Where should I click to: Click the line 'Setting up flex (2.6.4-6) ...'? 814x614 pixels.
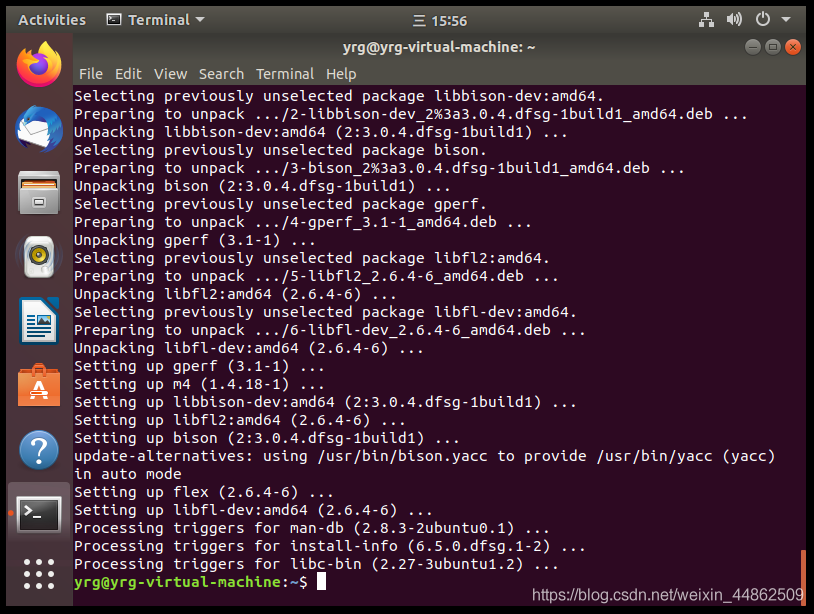[204, 492]
